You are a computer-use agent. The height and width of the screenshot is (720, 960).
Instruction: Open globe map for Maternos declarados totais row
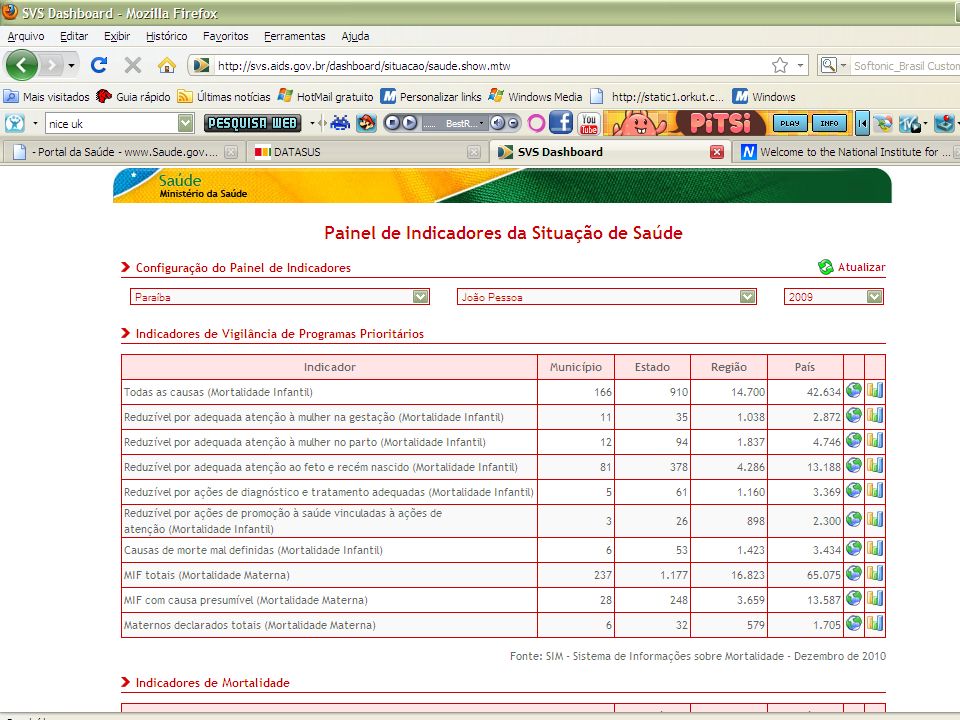(x=853, y=623)
